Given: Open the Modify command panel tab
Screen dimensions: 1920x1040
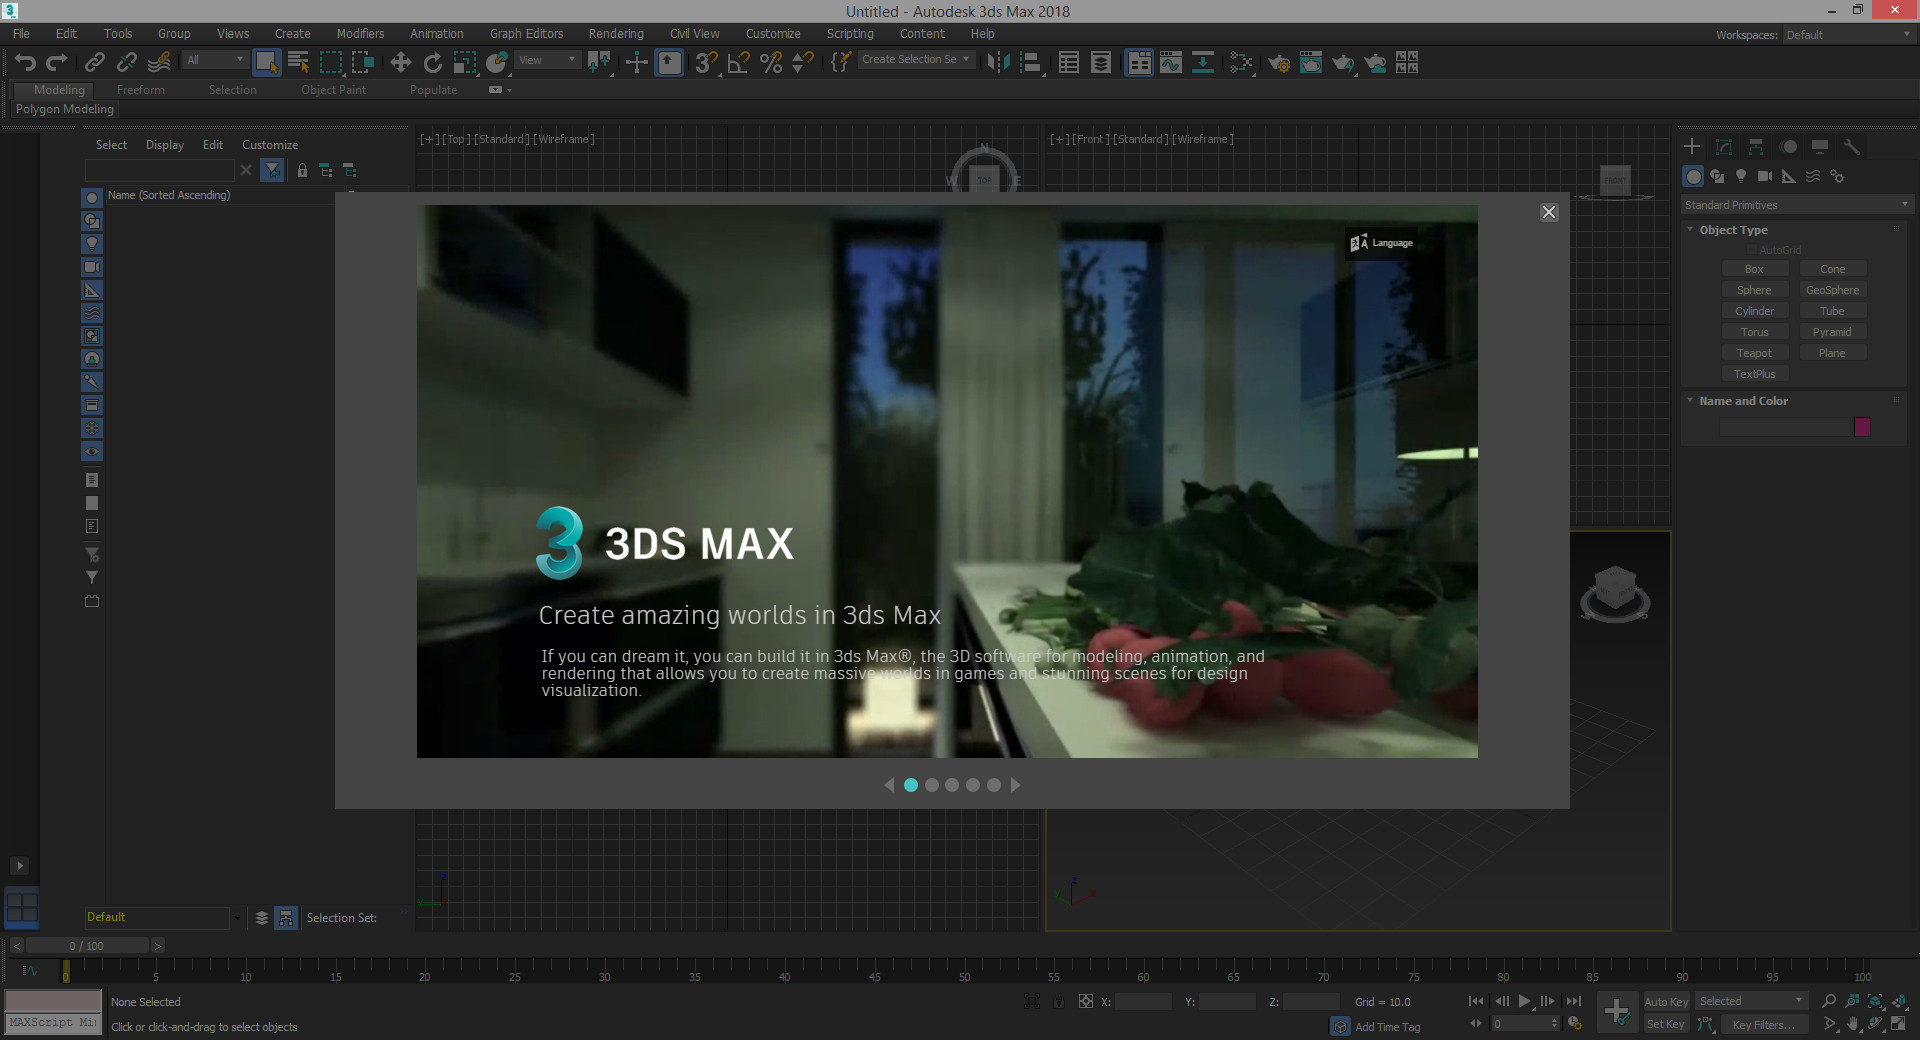Looking at the screenshot, I should click(x=1724, y=147).
